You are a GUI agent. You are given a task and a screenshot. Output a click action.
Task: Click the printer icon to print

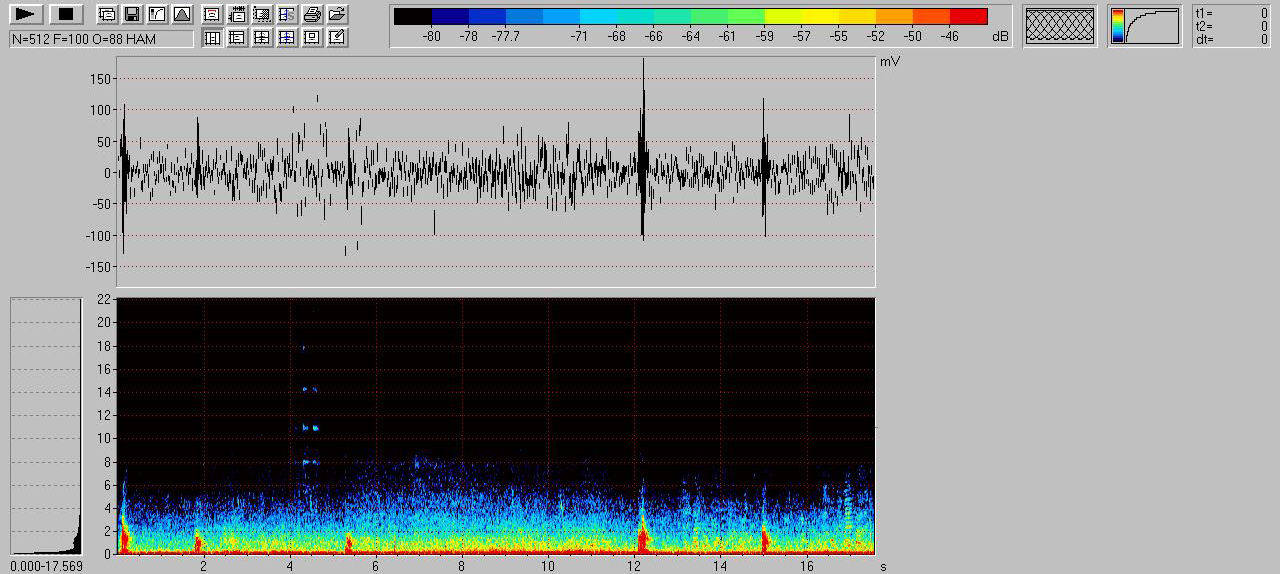[x=312, y=14]
